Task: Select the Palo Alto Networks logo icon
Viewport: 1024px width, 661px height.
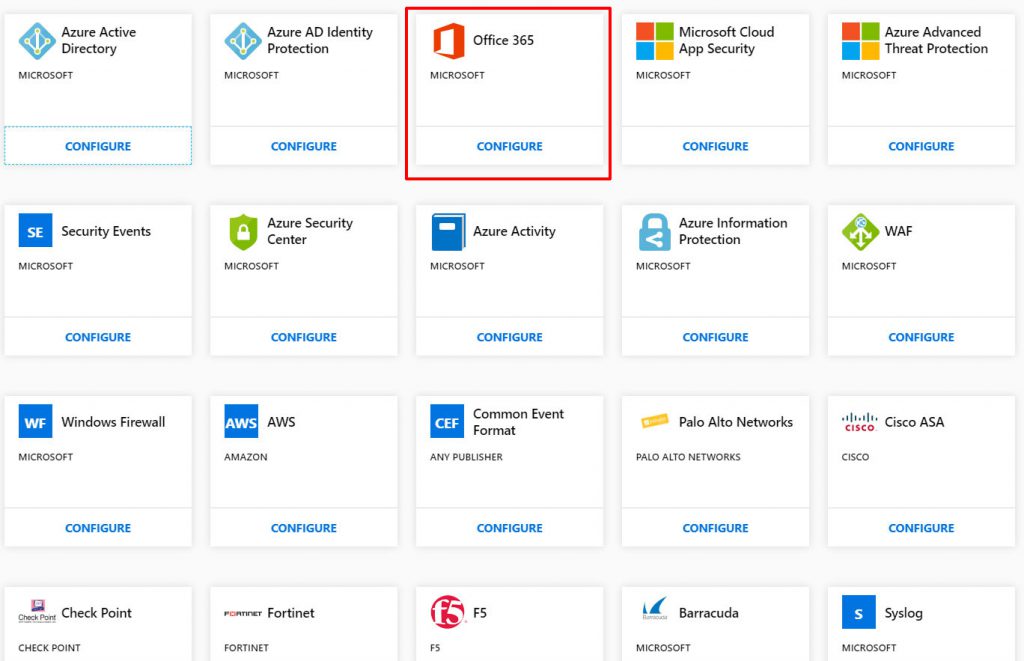Action: [654, 421]
